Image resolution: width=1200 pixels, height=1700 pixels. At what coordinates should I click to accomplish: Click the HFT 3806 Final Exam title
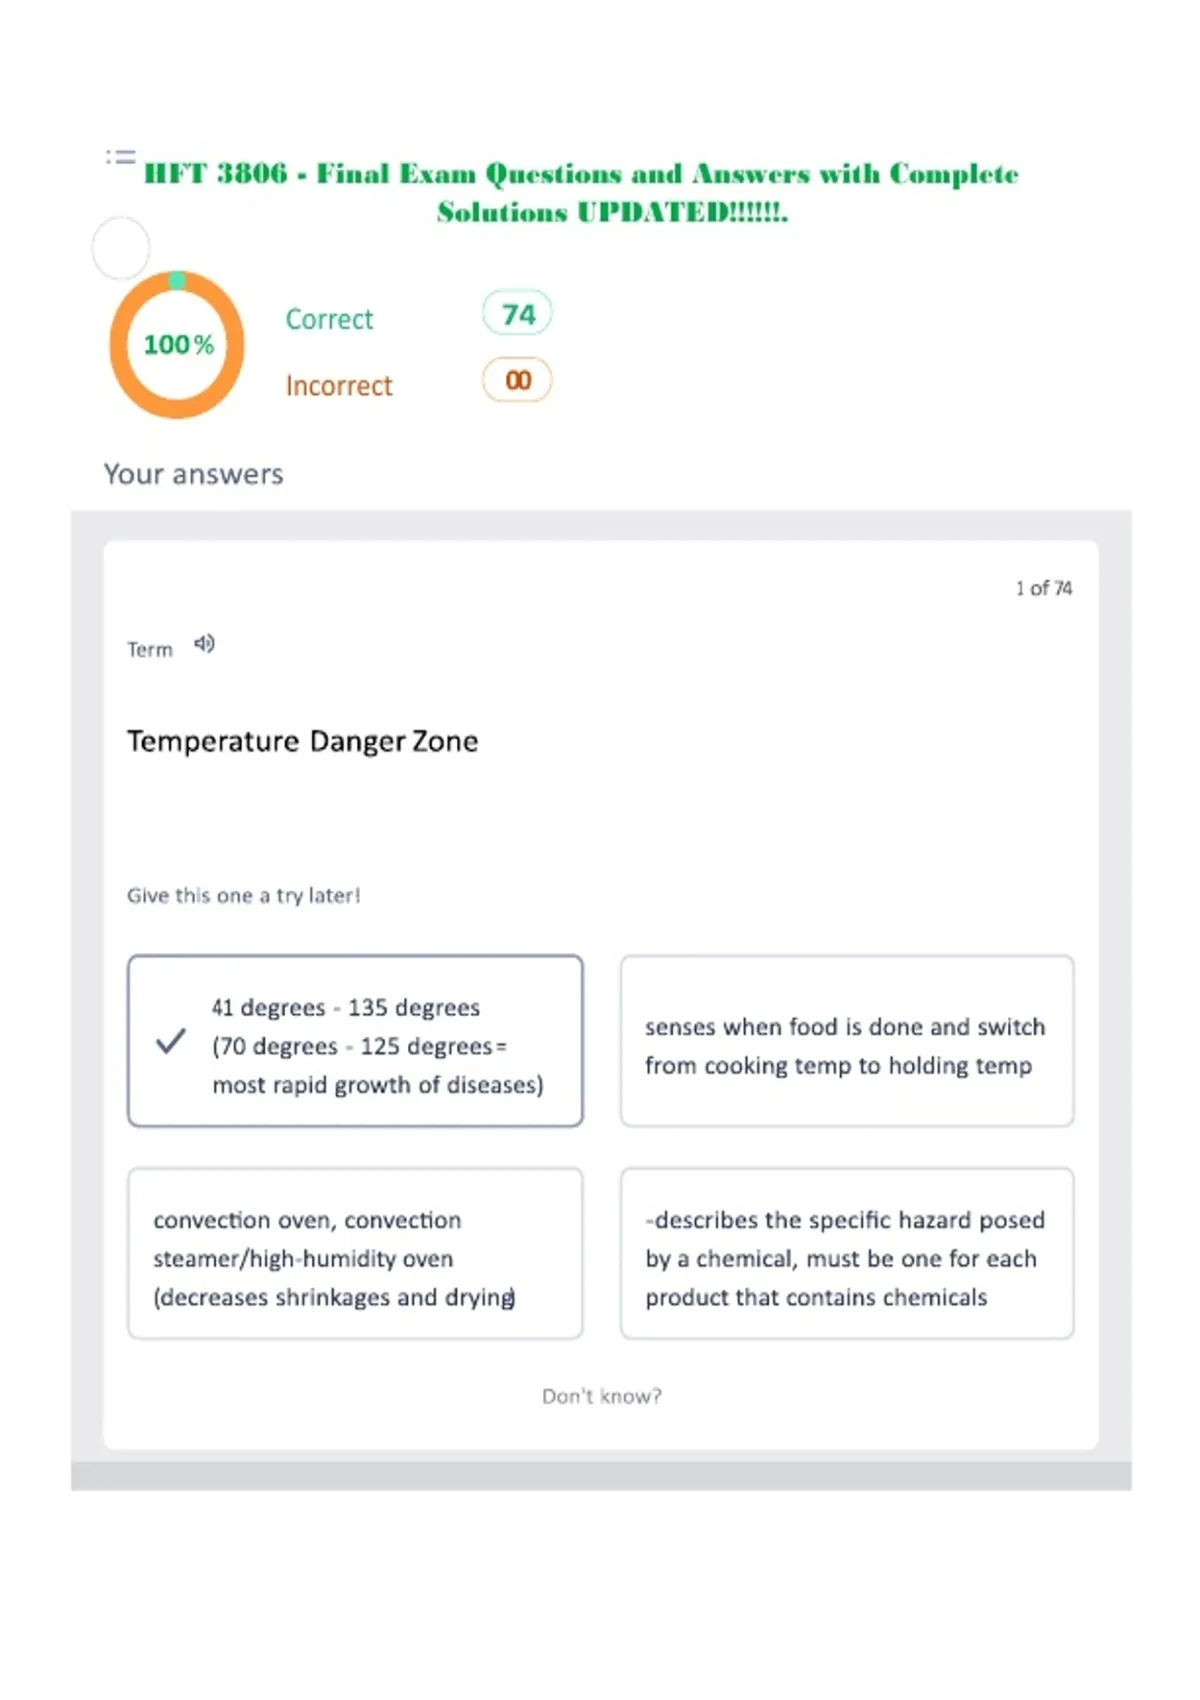point(582,193)
